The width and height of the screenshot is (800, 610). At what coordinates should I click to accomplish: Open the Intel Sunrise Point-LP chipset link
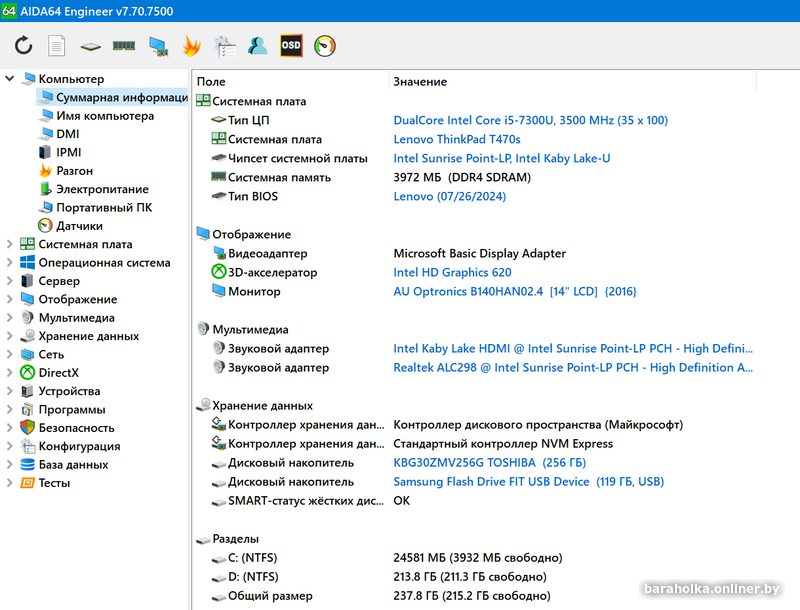tap(502, 158)
